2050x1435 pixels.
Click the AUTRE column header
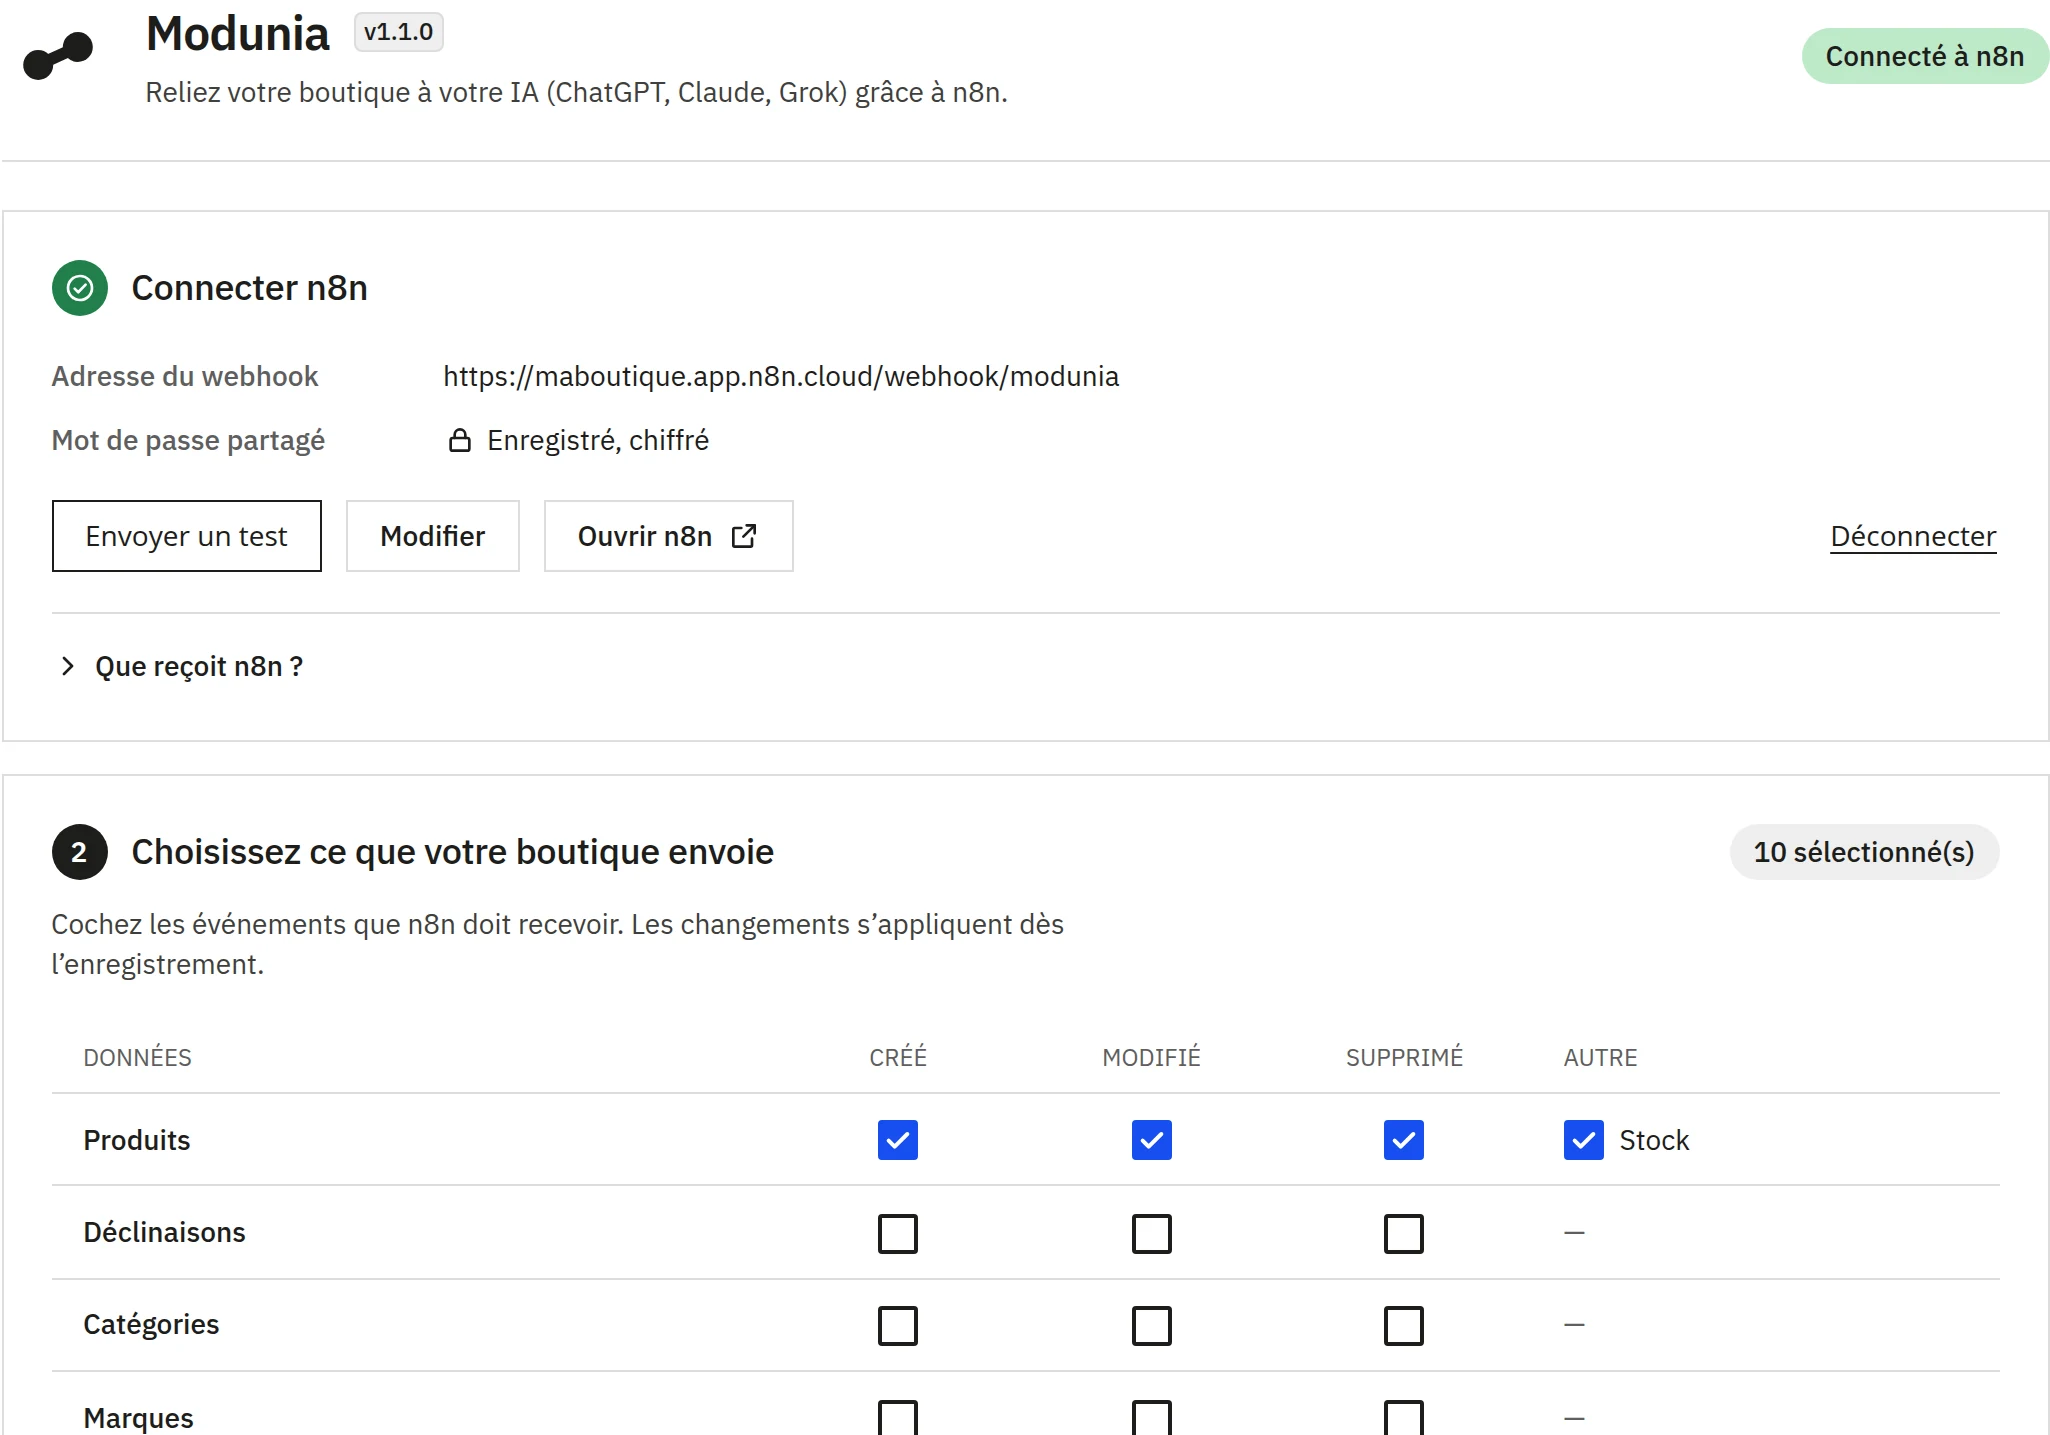coord(1601,1057)
